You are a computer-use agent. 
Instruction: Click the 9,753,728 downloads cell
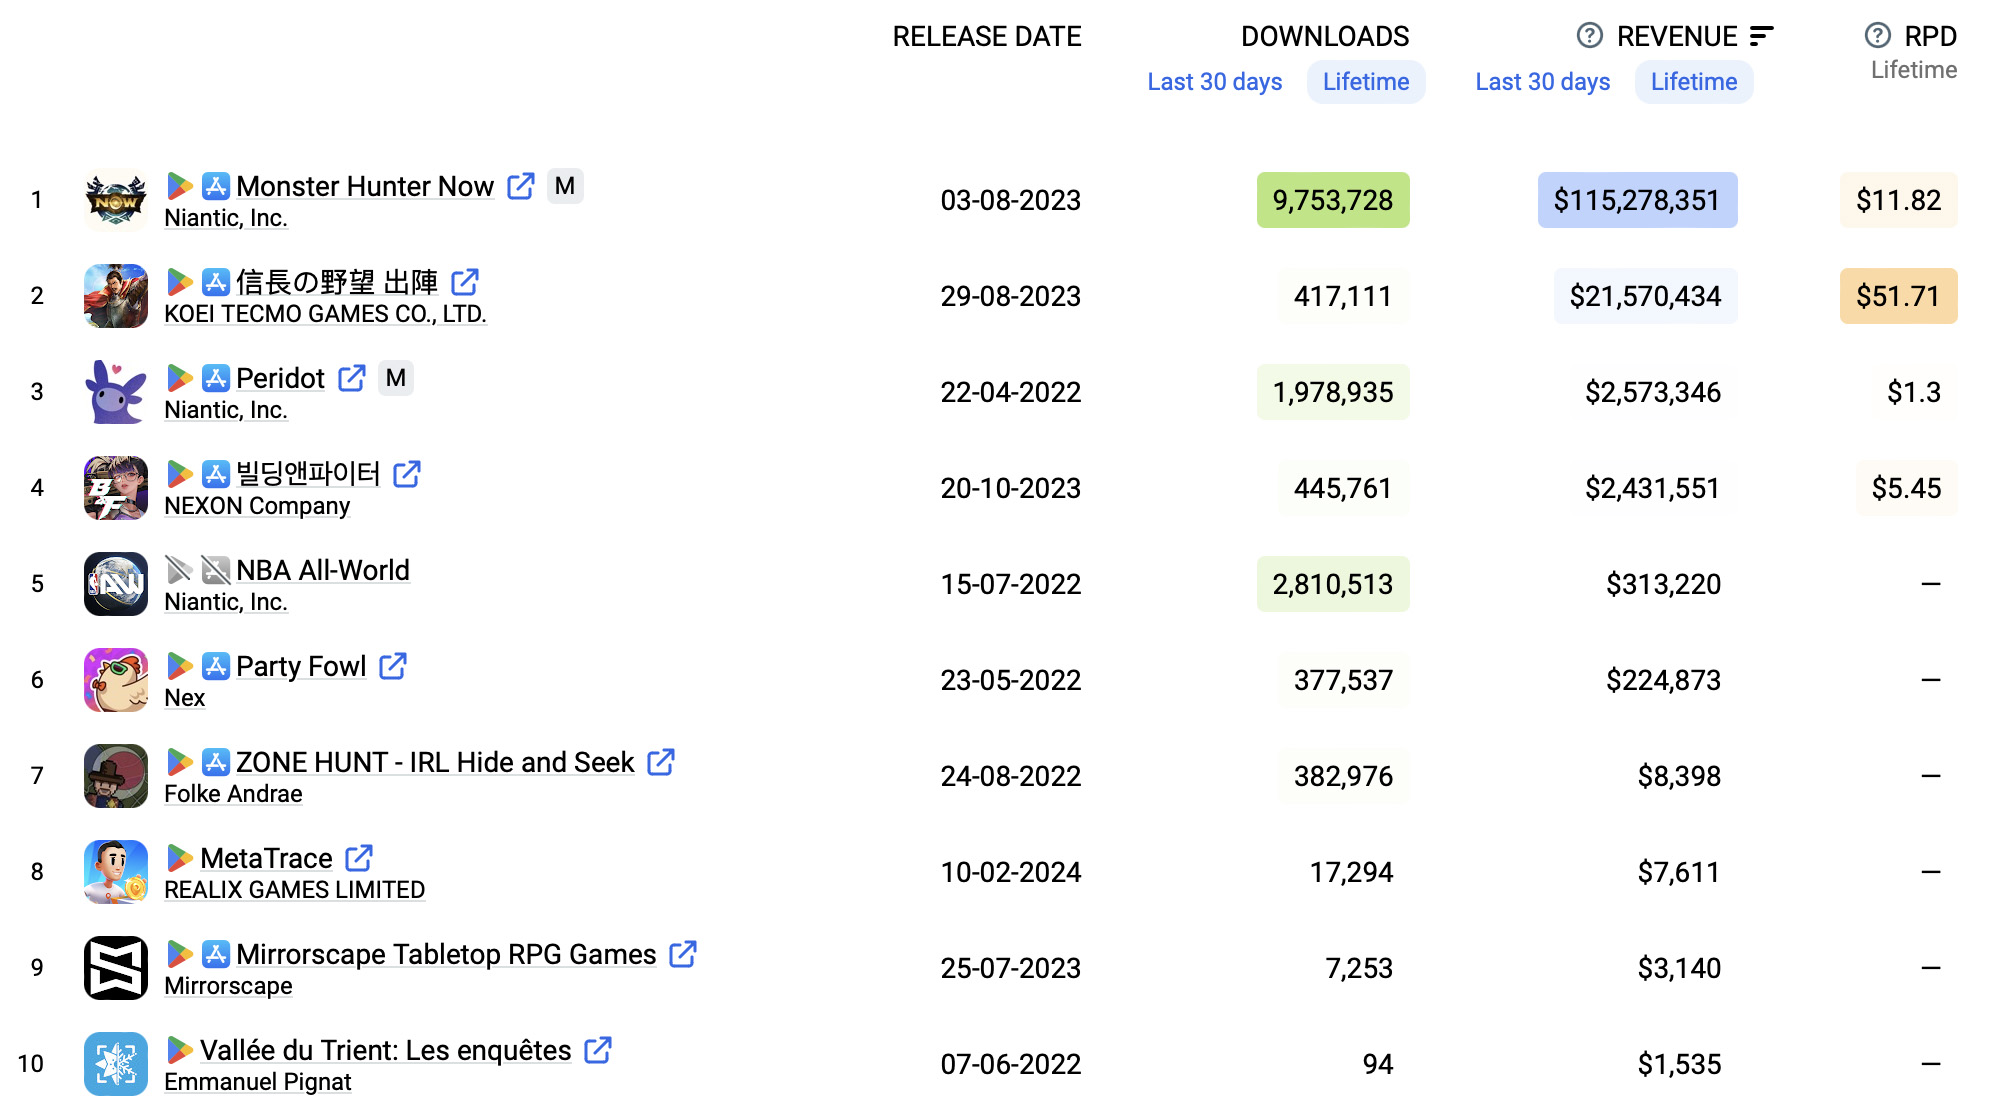[1333, 200]
